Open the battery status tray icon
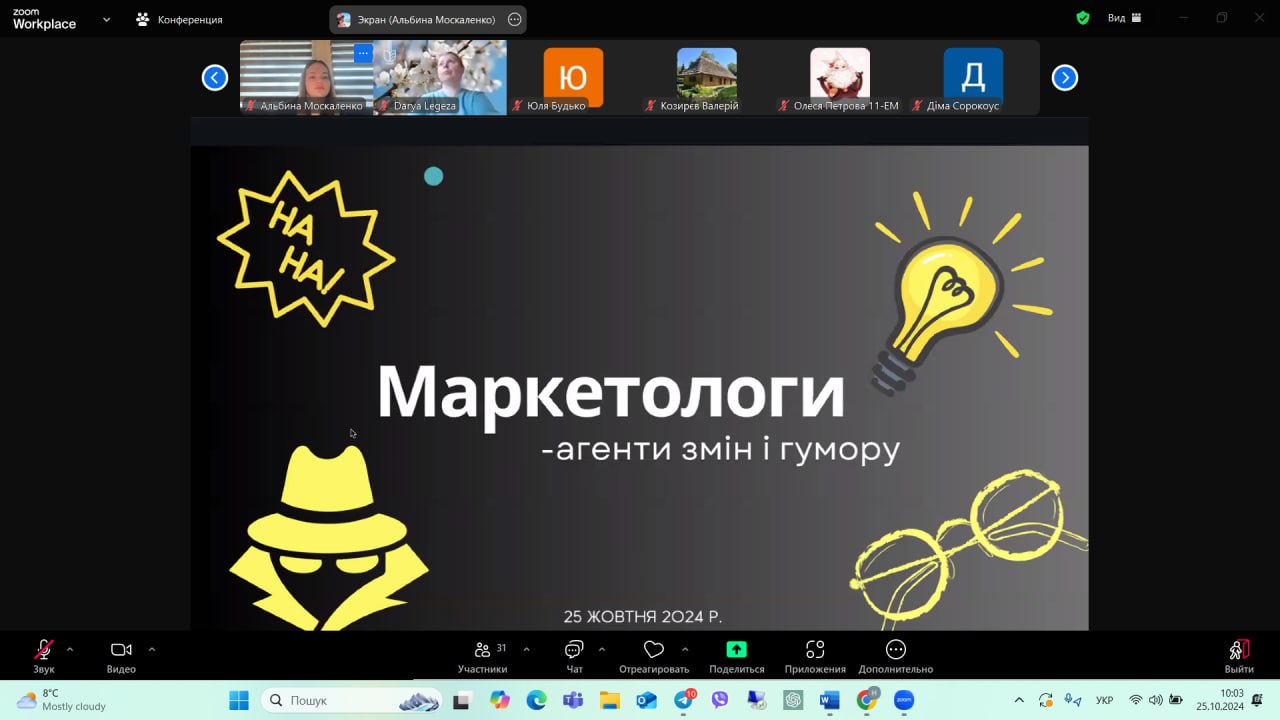Image resolution: width=1280 pixels, height=720 pixels. 1176,700
